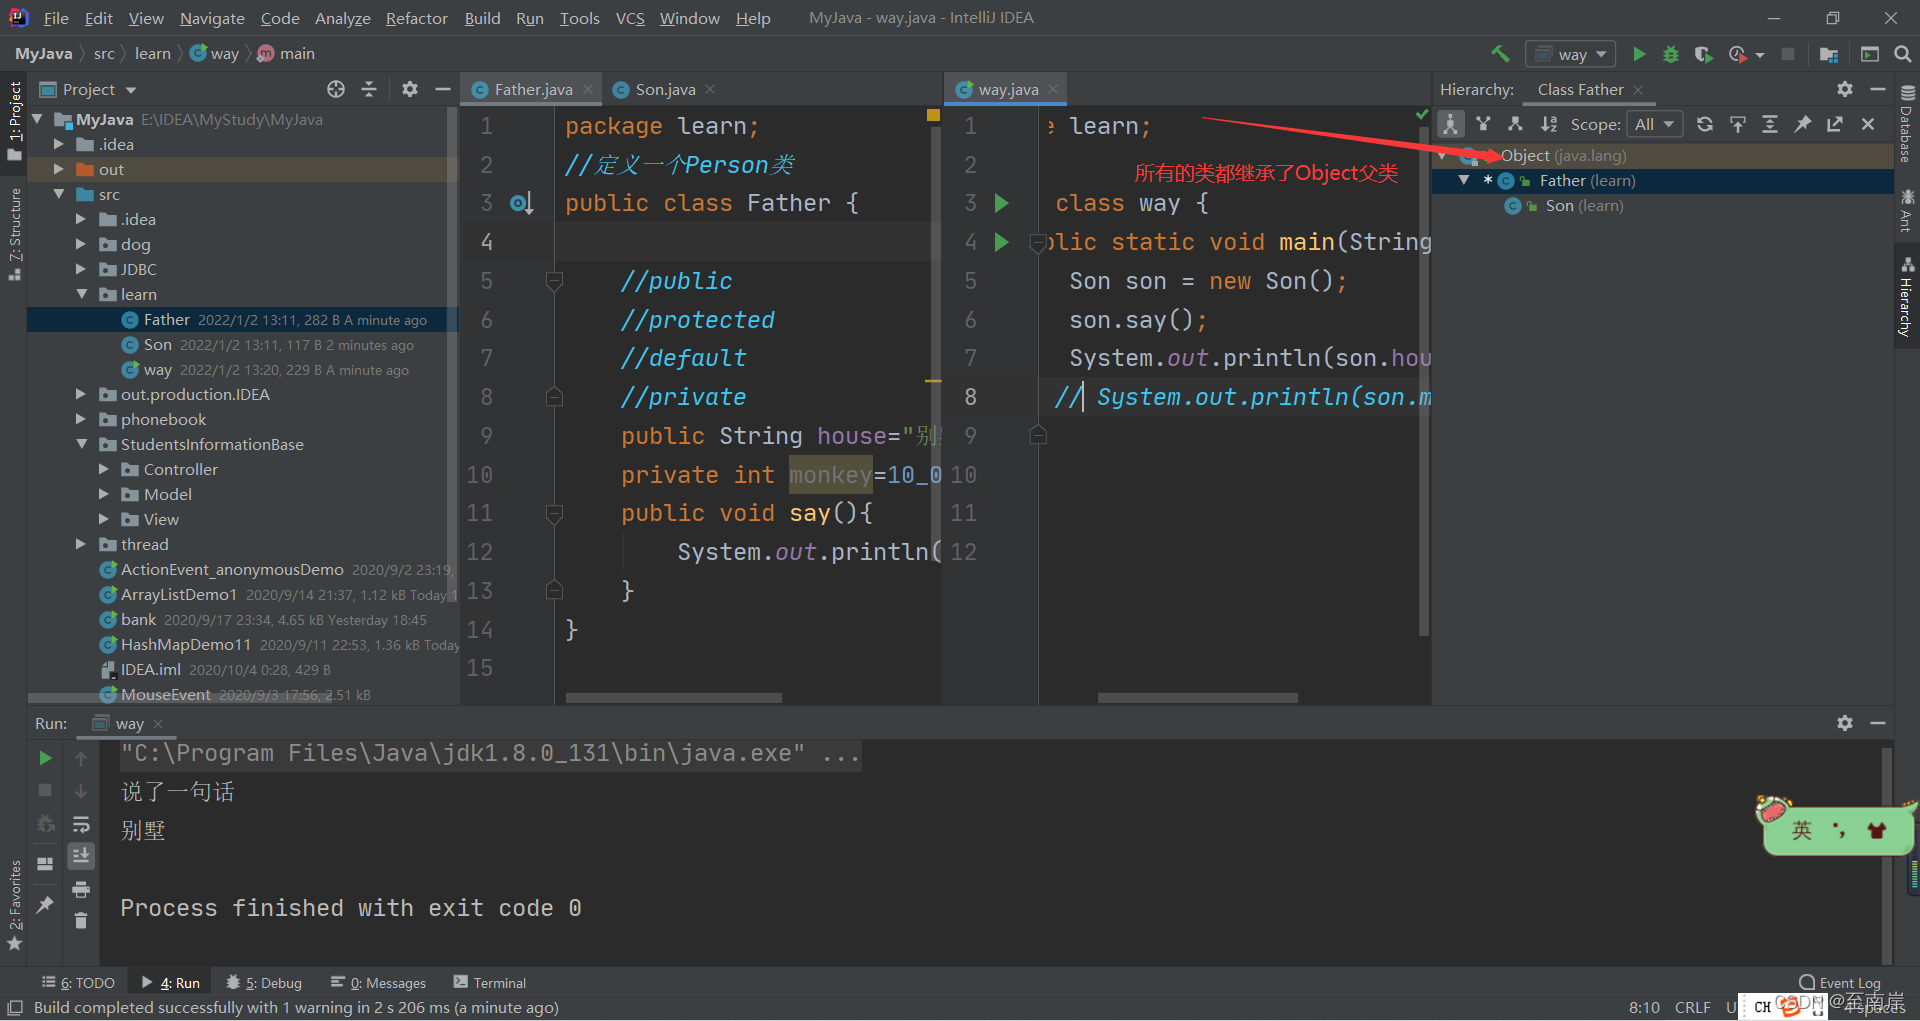Export hierarchy to text file icon
Viewport: 1920px width, 1021px height.
click(x=1835, y=124)
